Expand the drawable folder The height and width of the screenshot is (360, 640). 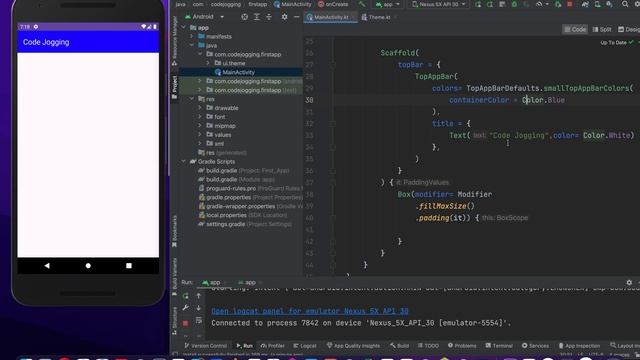pos(200,108)
